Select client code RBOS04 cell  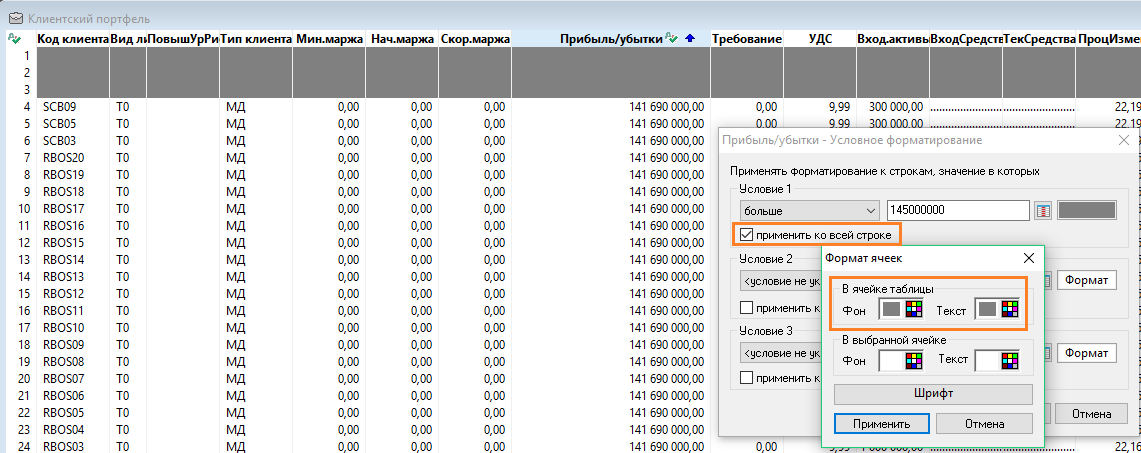pos(73,429)
